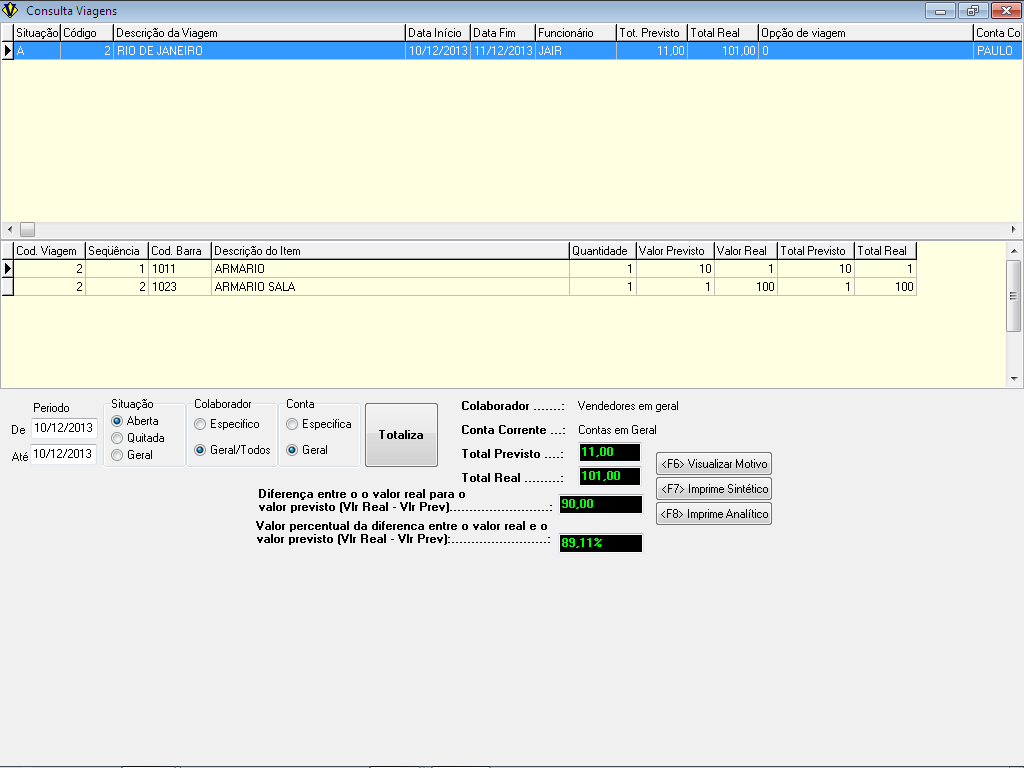Click the Opção de viagem column header
1024x768 pixels.
coord(865,33)
